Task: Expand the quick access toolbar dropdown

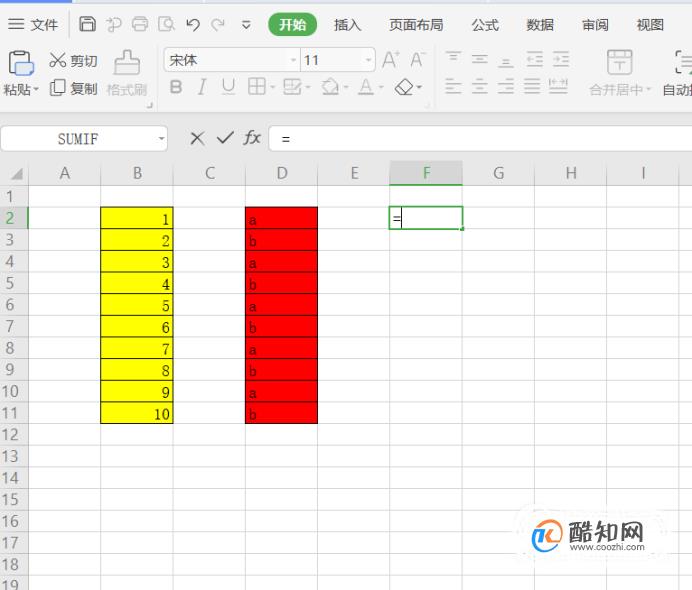Action: click(246, 25)
